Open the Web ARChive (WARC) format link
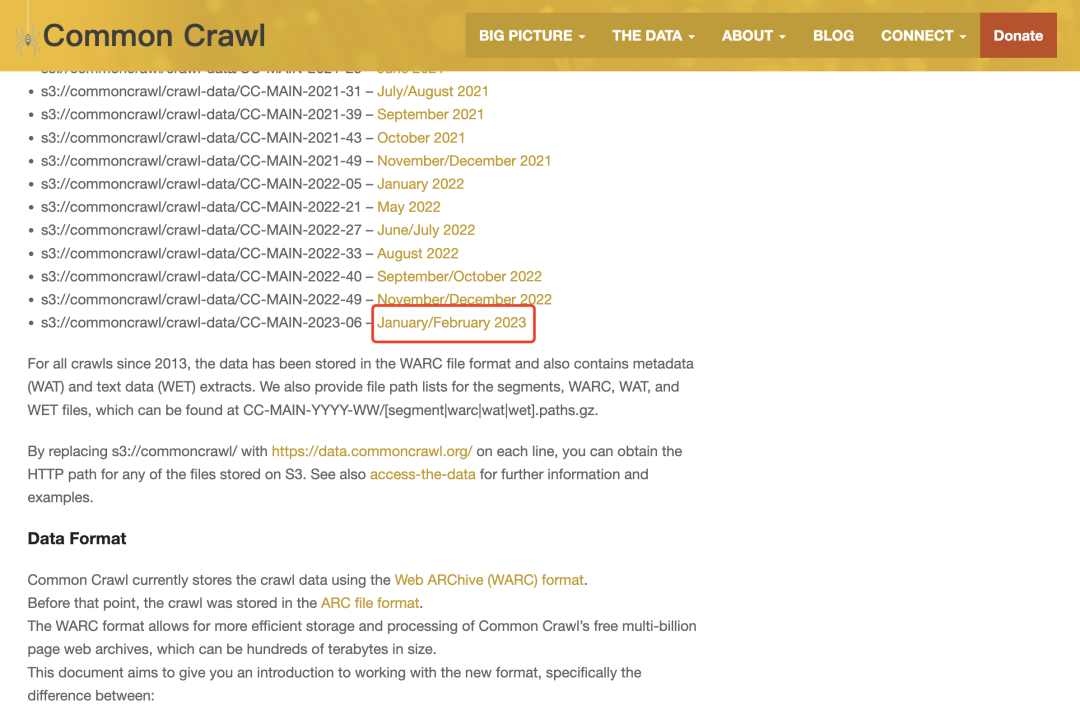Screen dimensions: 1080x719 [489, 581]
